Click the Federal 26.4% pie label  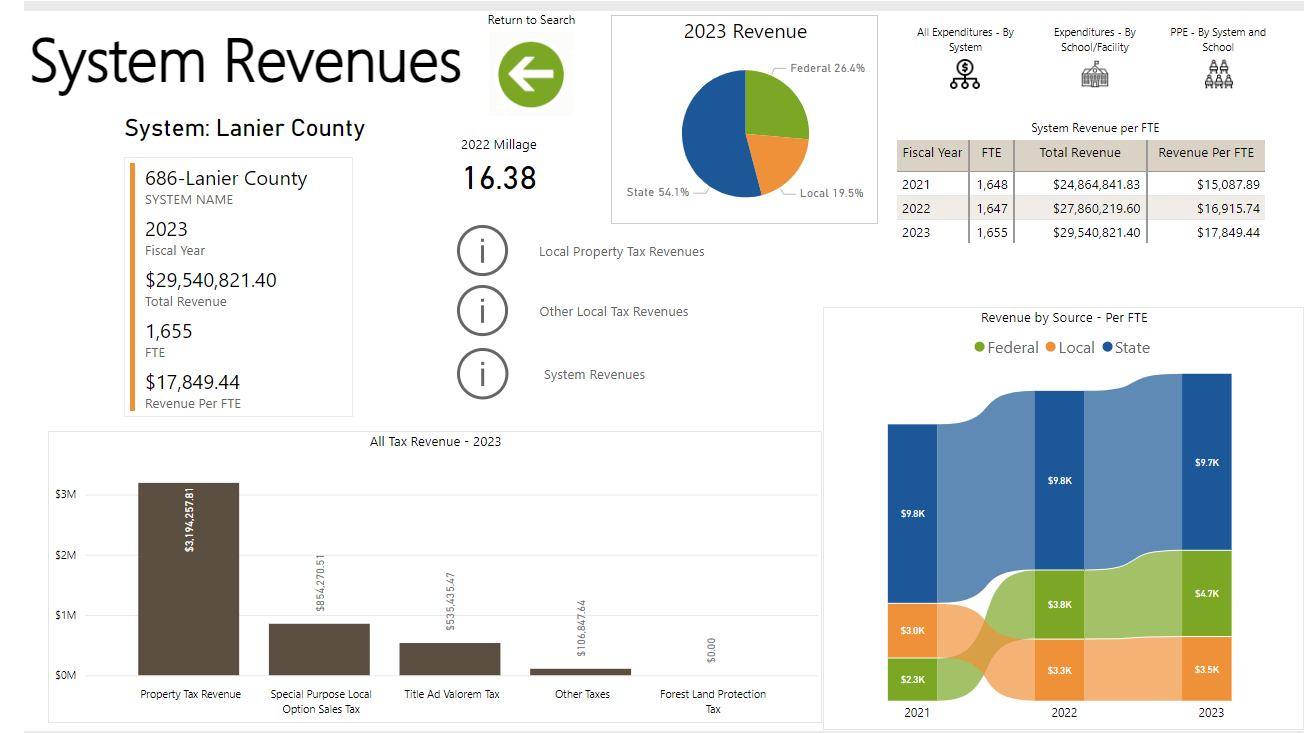pyautogui.click(x=827, y=69)
